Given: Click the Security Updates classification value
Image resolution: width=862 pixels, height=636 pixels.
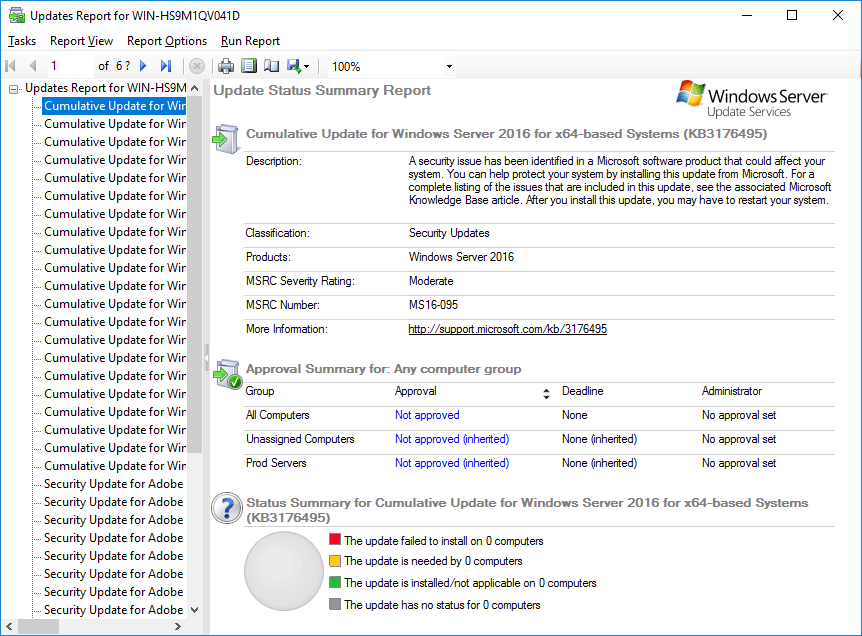Looking at the screenshot, I should (x=449, y=233).
